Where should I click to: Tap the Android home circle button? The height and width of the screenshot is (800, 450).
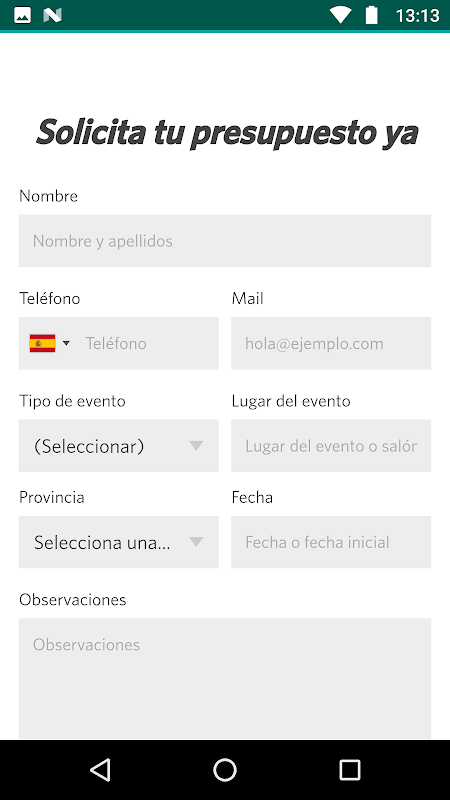[225, 769]
